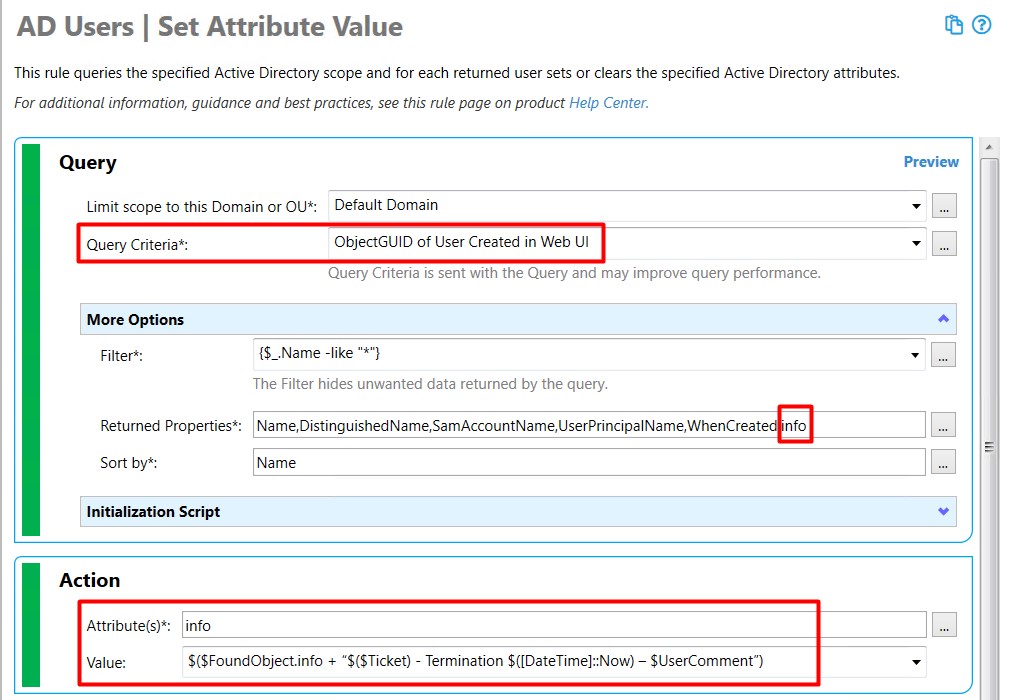The width and height of the screenshot is (1009, 700).
Task: Click the Sort by input field
Action: (x=589, y=462)
